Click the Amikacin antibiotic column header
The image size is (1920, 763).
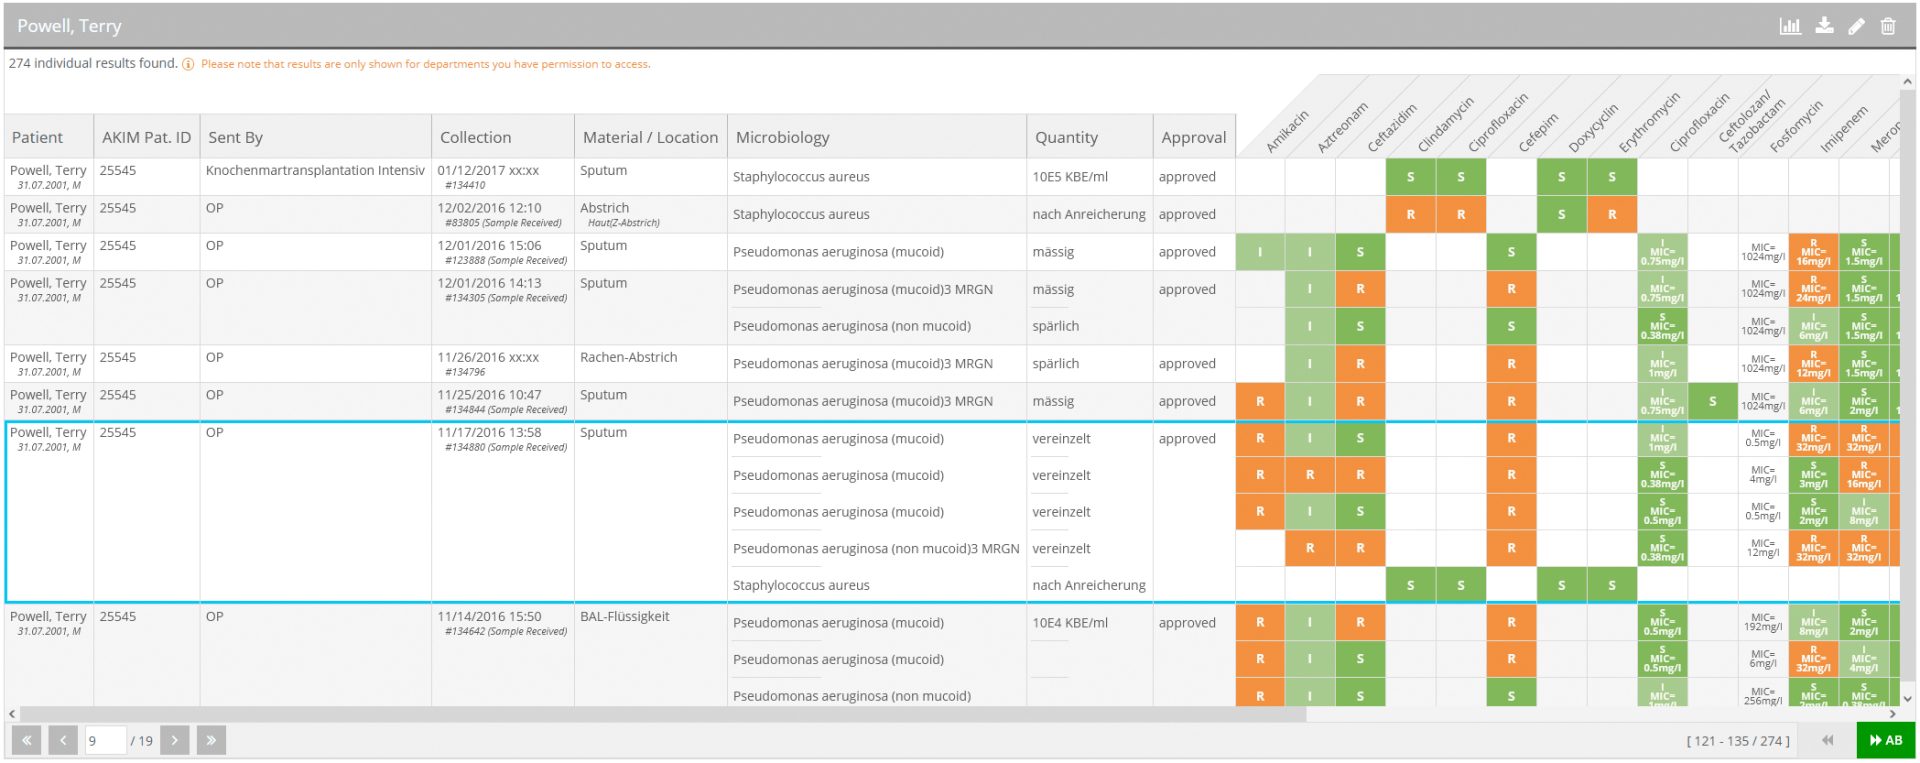tap(1287, 131)
